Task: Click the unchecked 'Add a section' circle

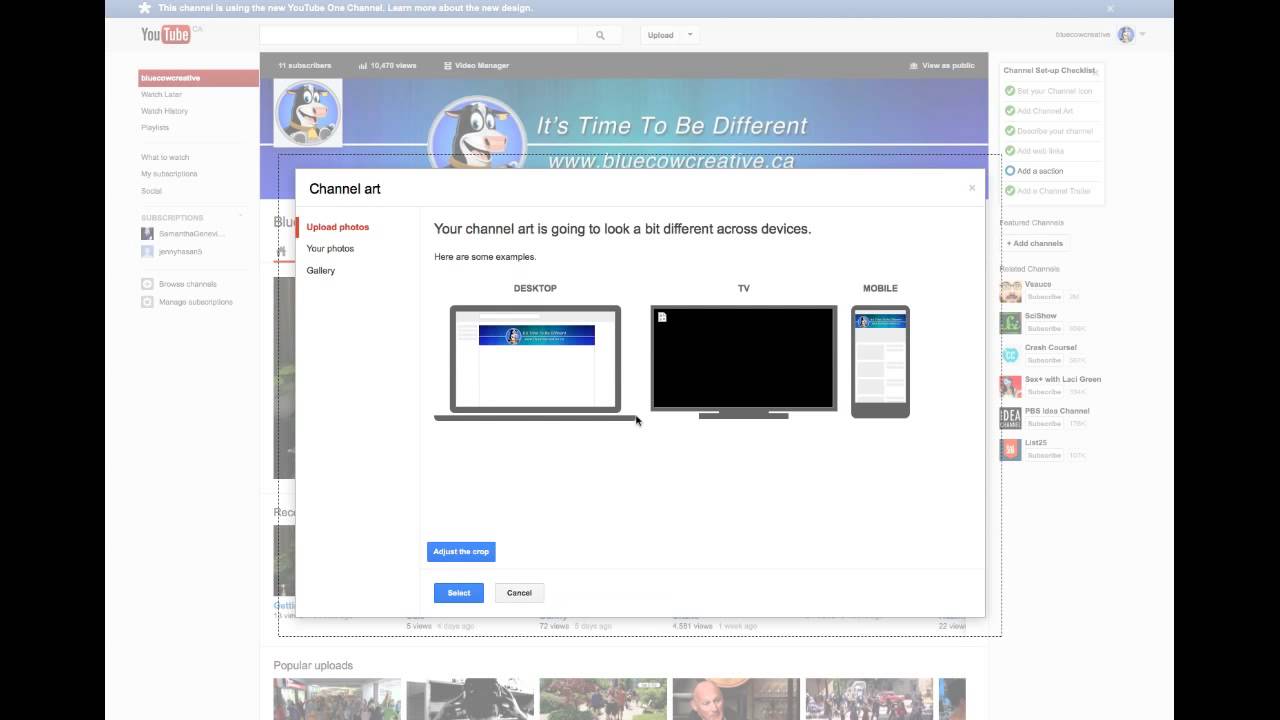Action: 1010,171
